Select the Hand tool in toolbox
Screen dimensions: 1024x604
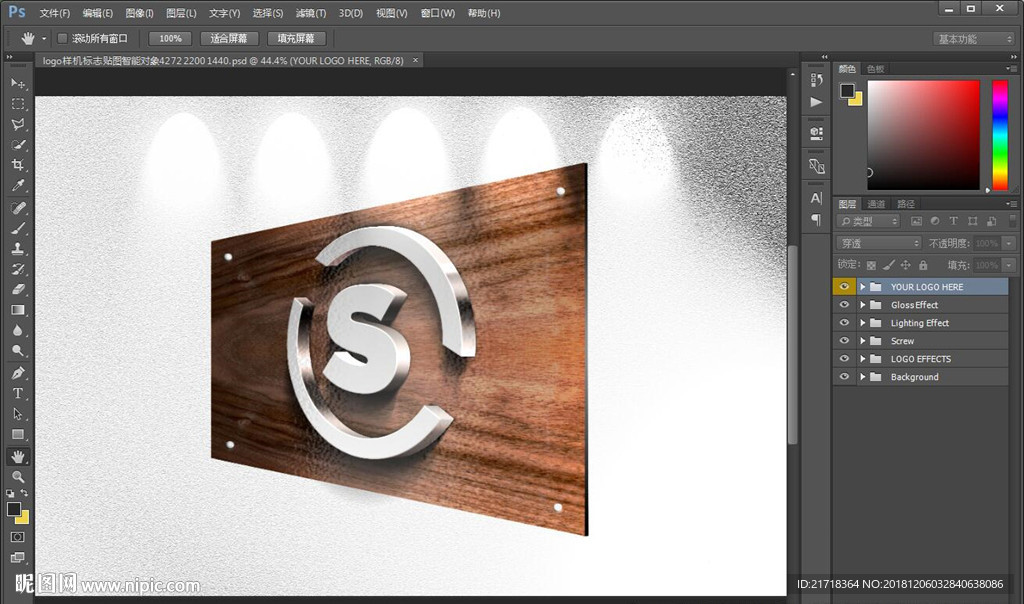pos(18,456)
